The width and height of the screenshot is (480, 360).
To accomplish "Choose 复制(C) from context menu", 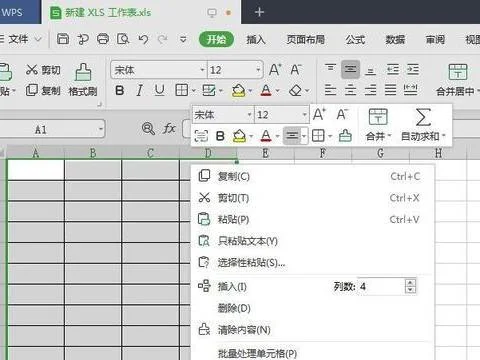I will tap(313, 176).
